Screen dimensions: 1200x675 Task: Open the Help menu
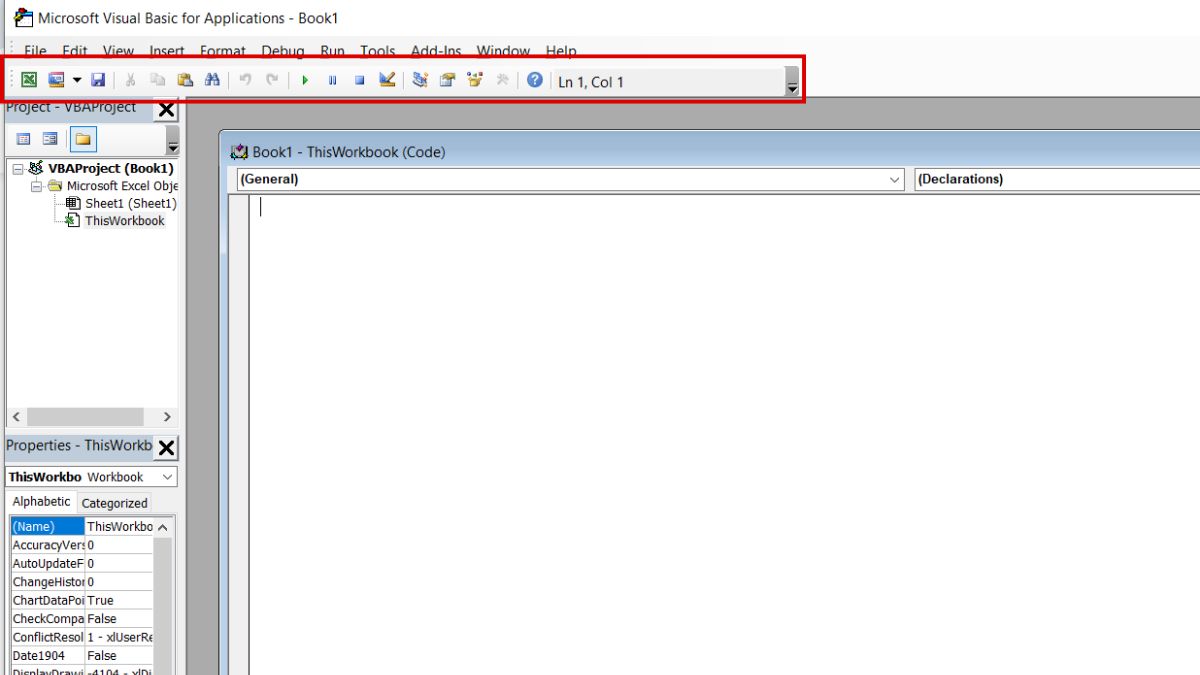click(561, 51)
